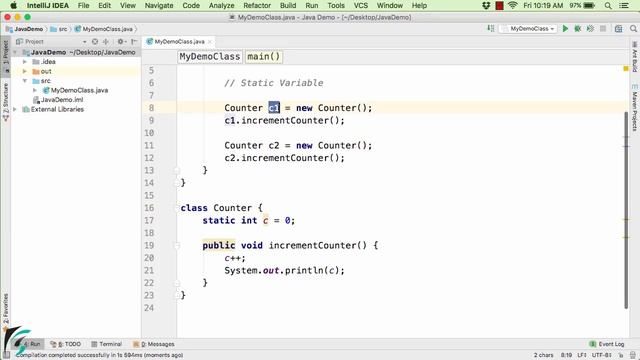Click the Hector inspector icon in status bar
The width and height of the screenshot is (640, 360).
pyautogui.click(x=632, y=356)
